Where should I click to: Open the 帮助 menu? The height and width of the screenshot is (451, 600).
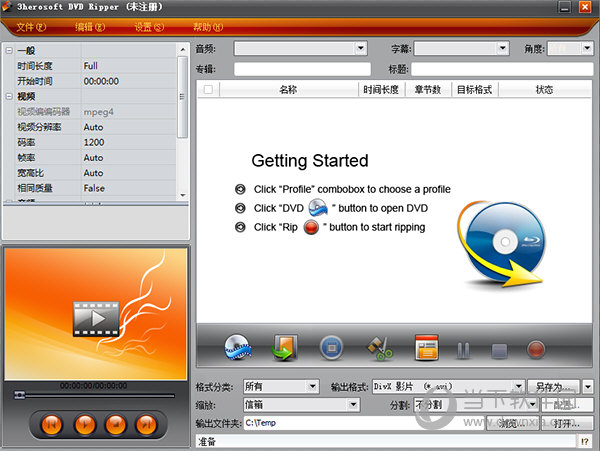[208, 27]
